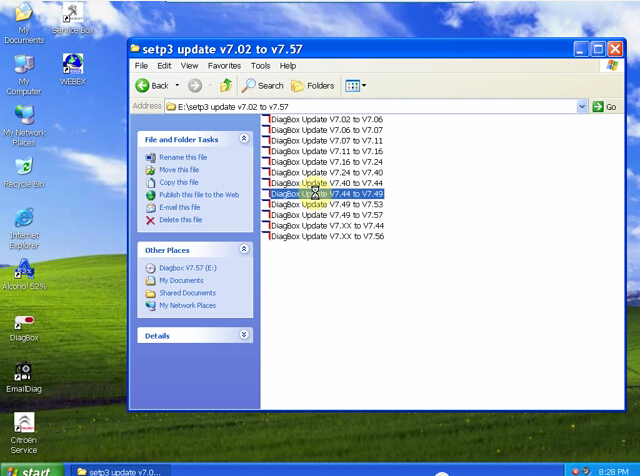Go up one folder level icon

[x=226, y=85]
